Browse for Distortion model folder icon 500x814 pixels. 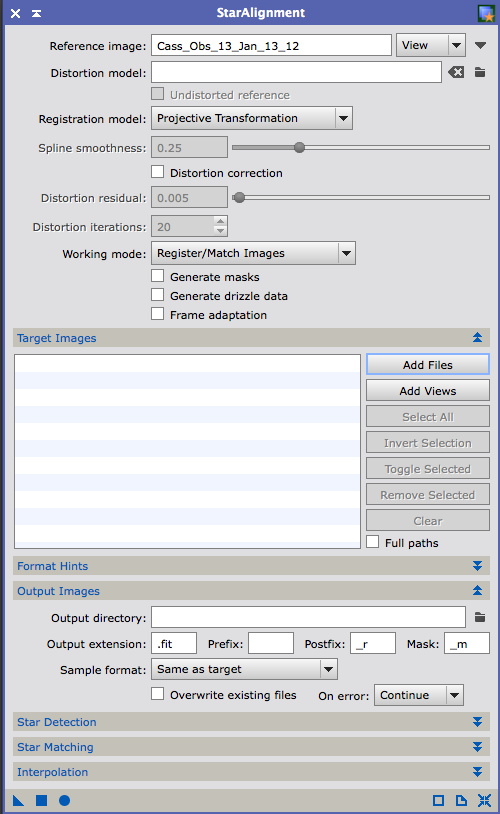[480, 72]
